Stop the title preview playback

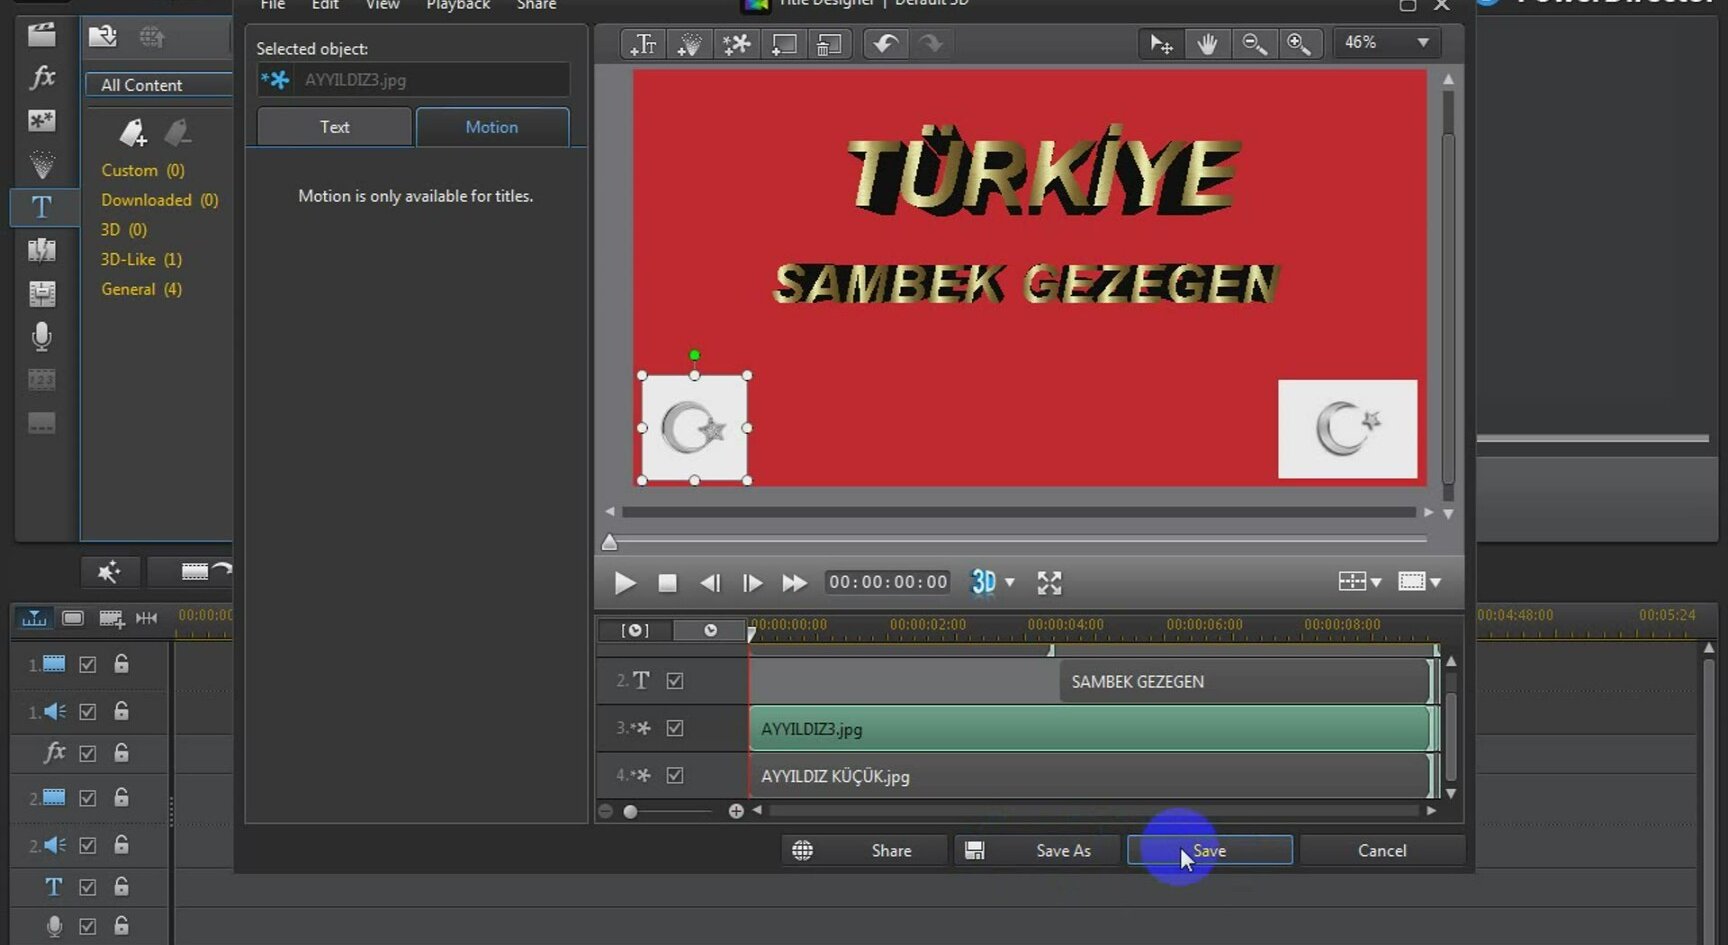(x=668, y=583)
